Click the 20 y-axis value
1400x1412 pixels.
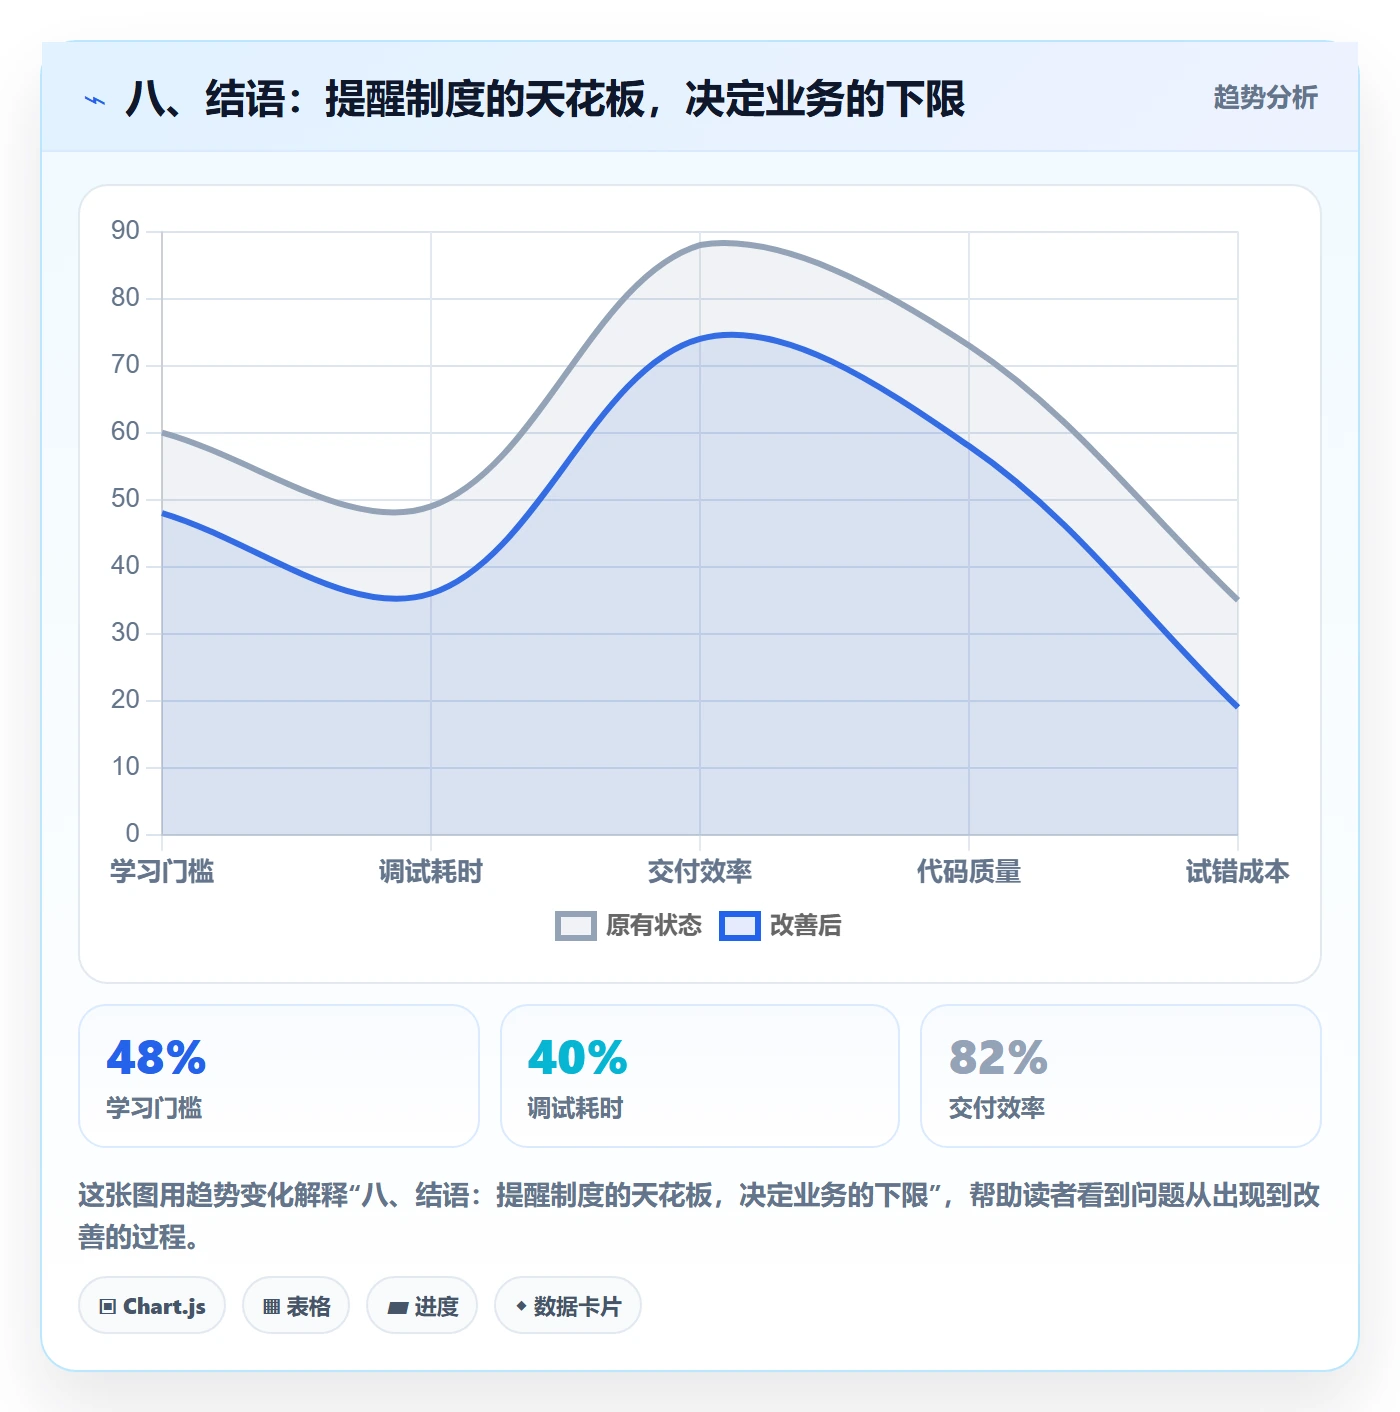coord(125,700)
